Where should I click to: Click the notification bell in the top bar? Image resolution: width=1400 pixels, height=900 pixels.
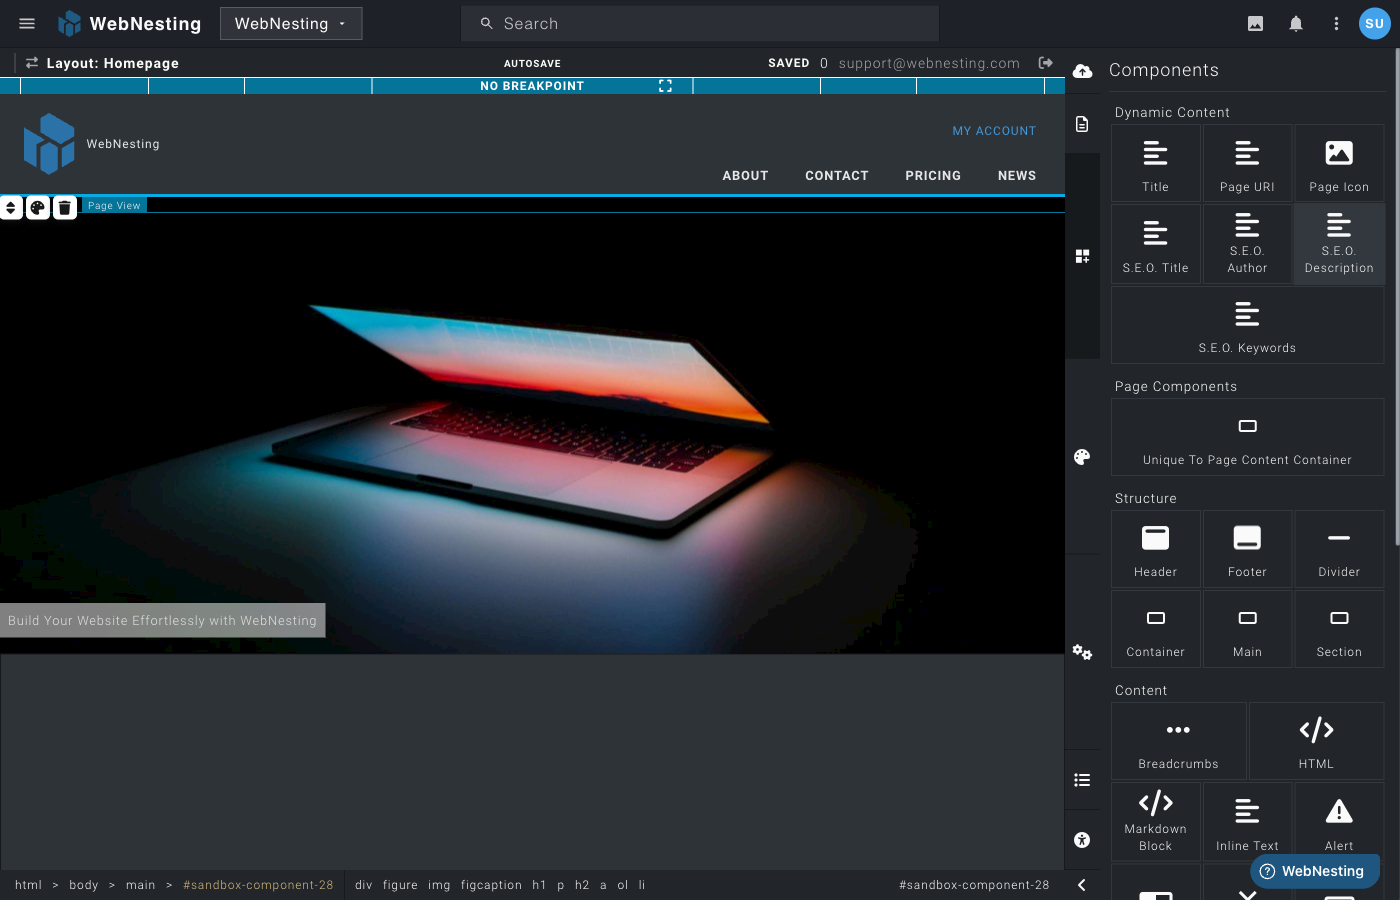[x=1295, y=23]
